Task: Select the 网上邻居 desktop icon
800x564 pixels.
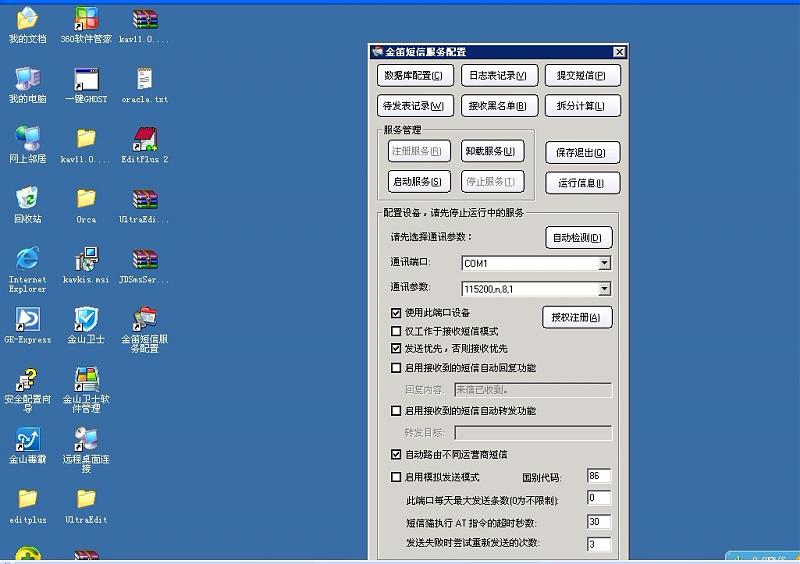Action: point(28,145)
